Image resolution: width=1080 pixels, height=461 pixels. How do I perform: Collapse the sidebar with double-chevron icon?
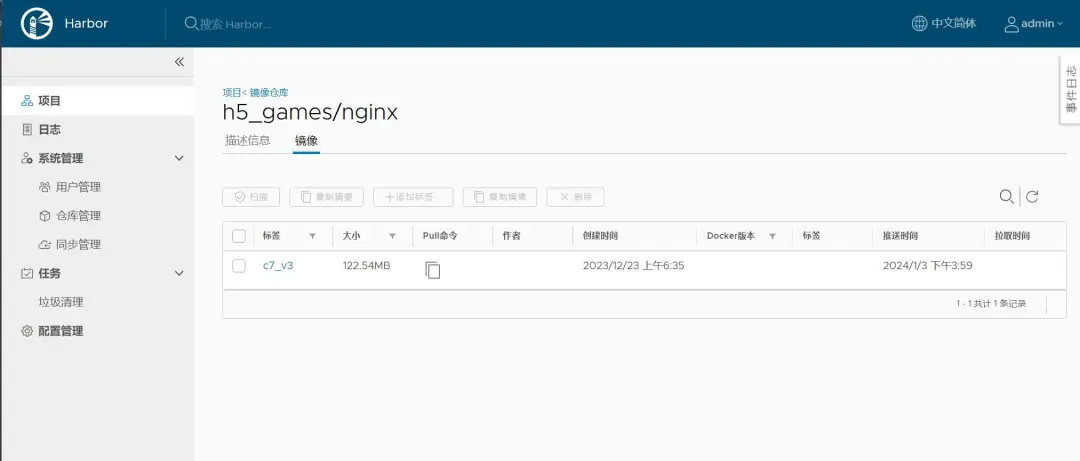(x=179, y=62)
